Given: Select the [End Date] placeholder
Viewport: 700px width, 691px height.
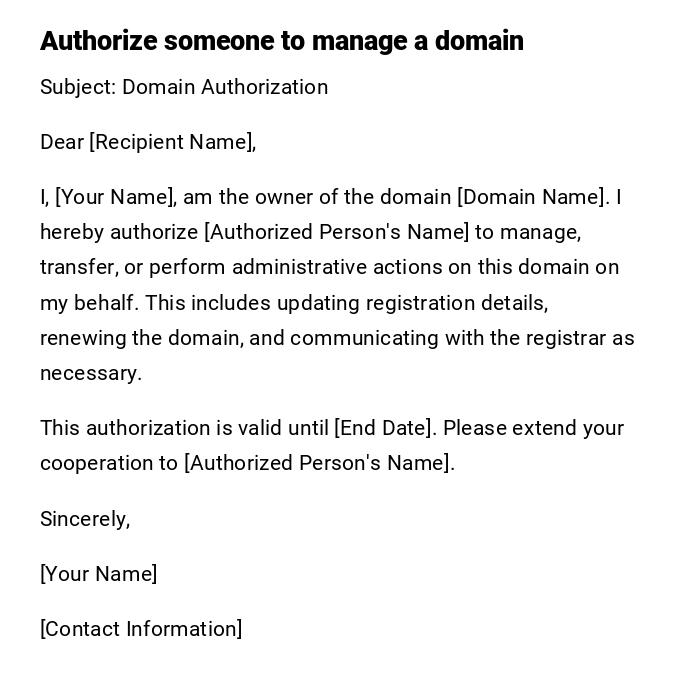Looking at the screenshot, I should [x=385, y=428].
